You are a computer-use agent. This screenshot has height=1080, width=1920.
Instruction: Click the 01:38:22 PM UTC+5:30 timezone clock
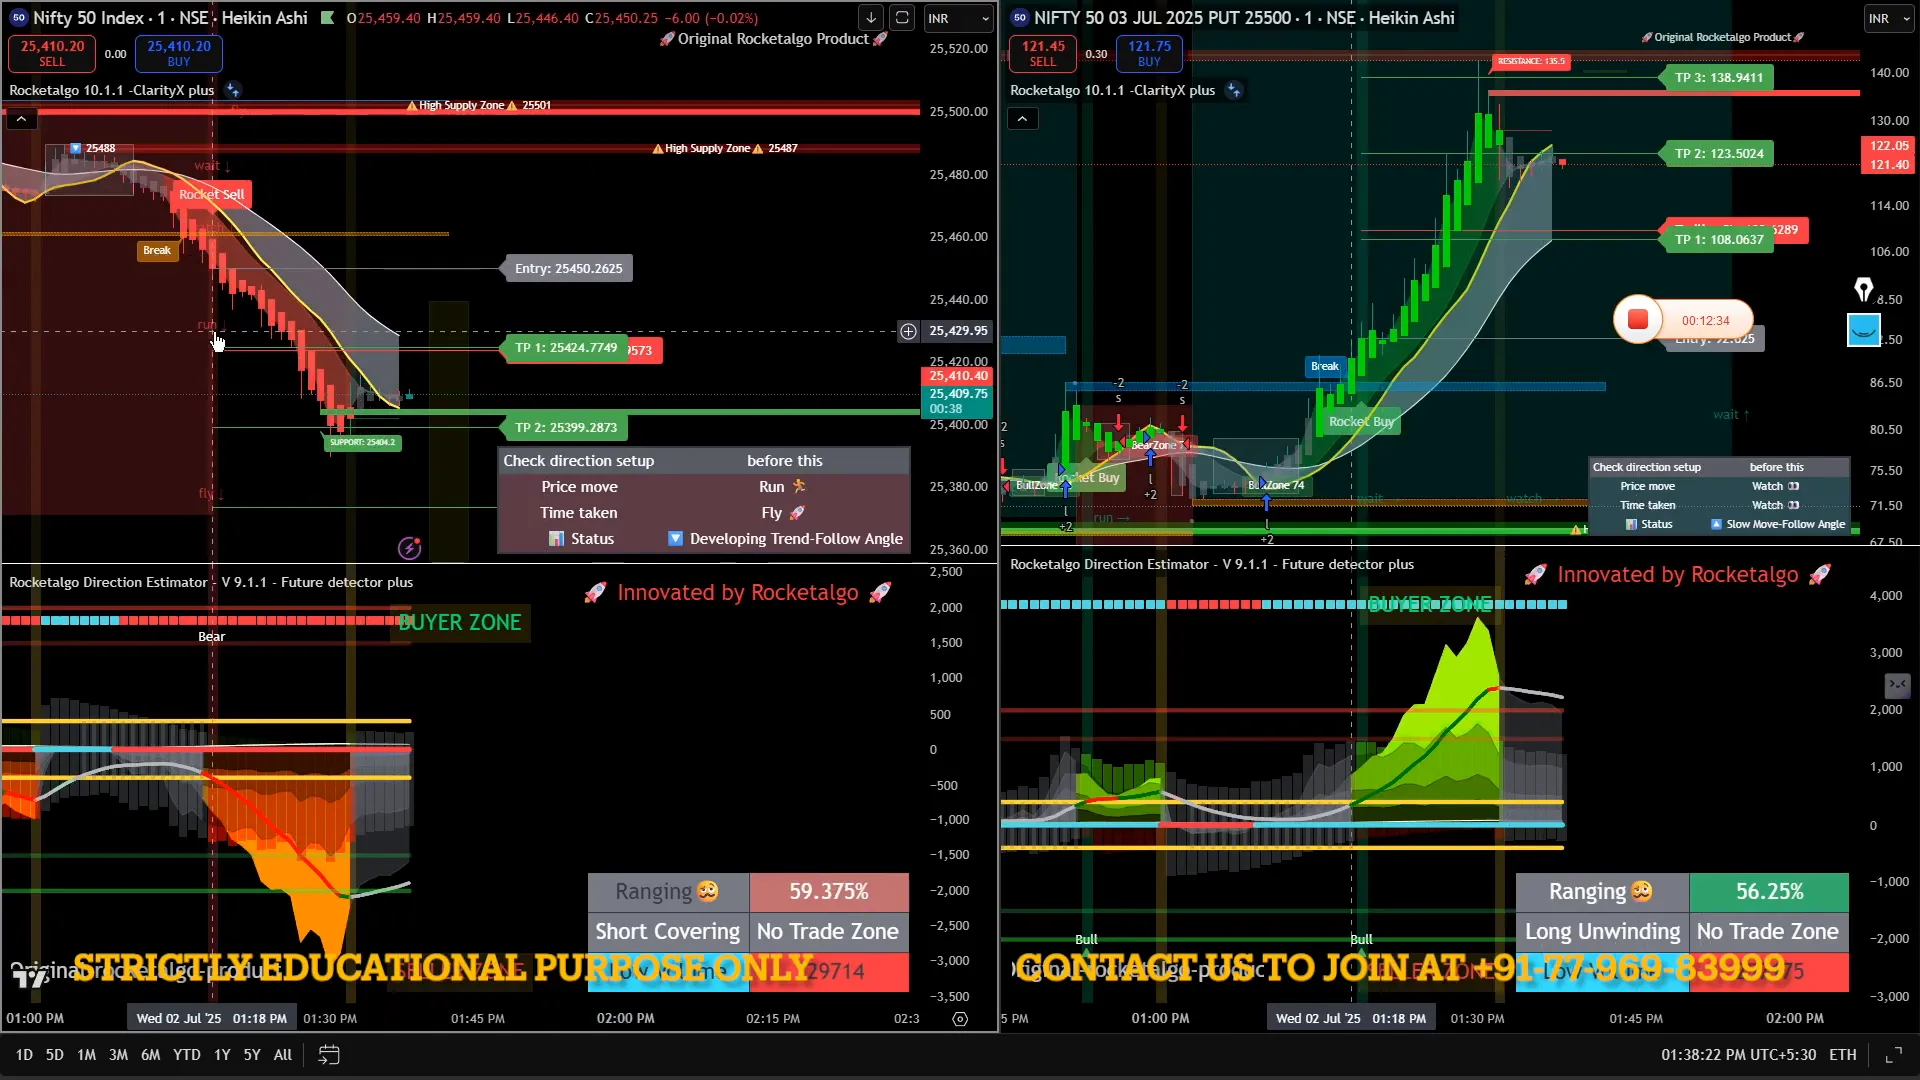pyautogui.click(x=1738, y=1055)
